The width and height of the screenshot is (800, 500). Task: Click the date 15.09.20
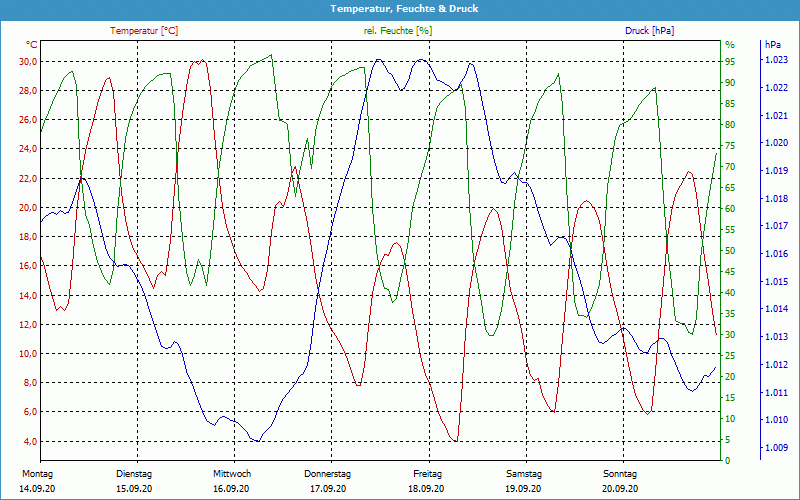(x=134, y=488)
